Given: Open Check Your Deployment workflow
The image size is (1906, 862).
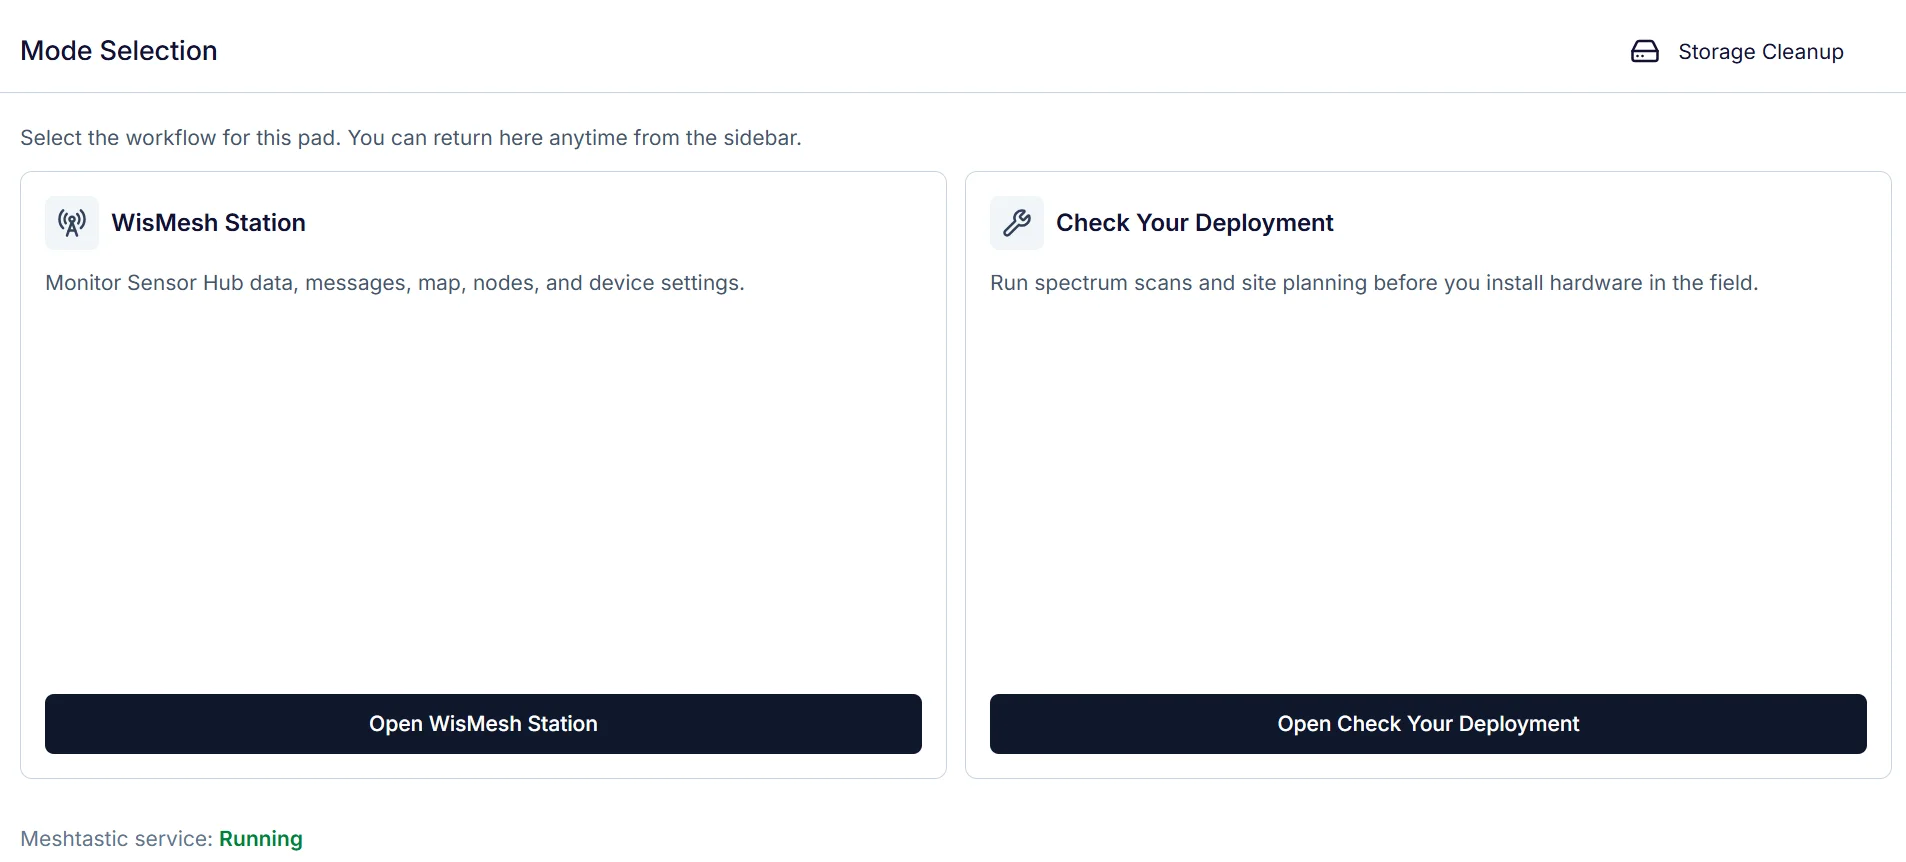Looking at the screenshot, I should coord(1428,724).
